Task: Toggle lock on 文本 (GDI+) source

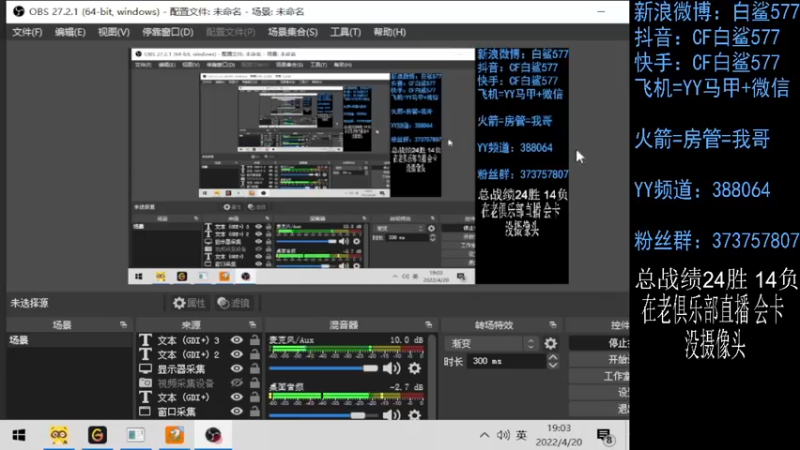Action: (255, 397)
